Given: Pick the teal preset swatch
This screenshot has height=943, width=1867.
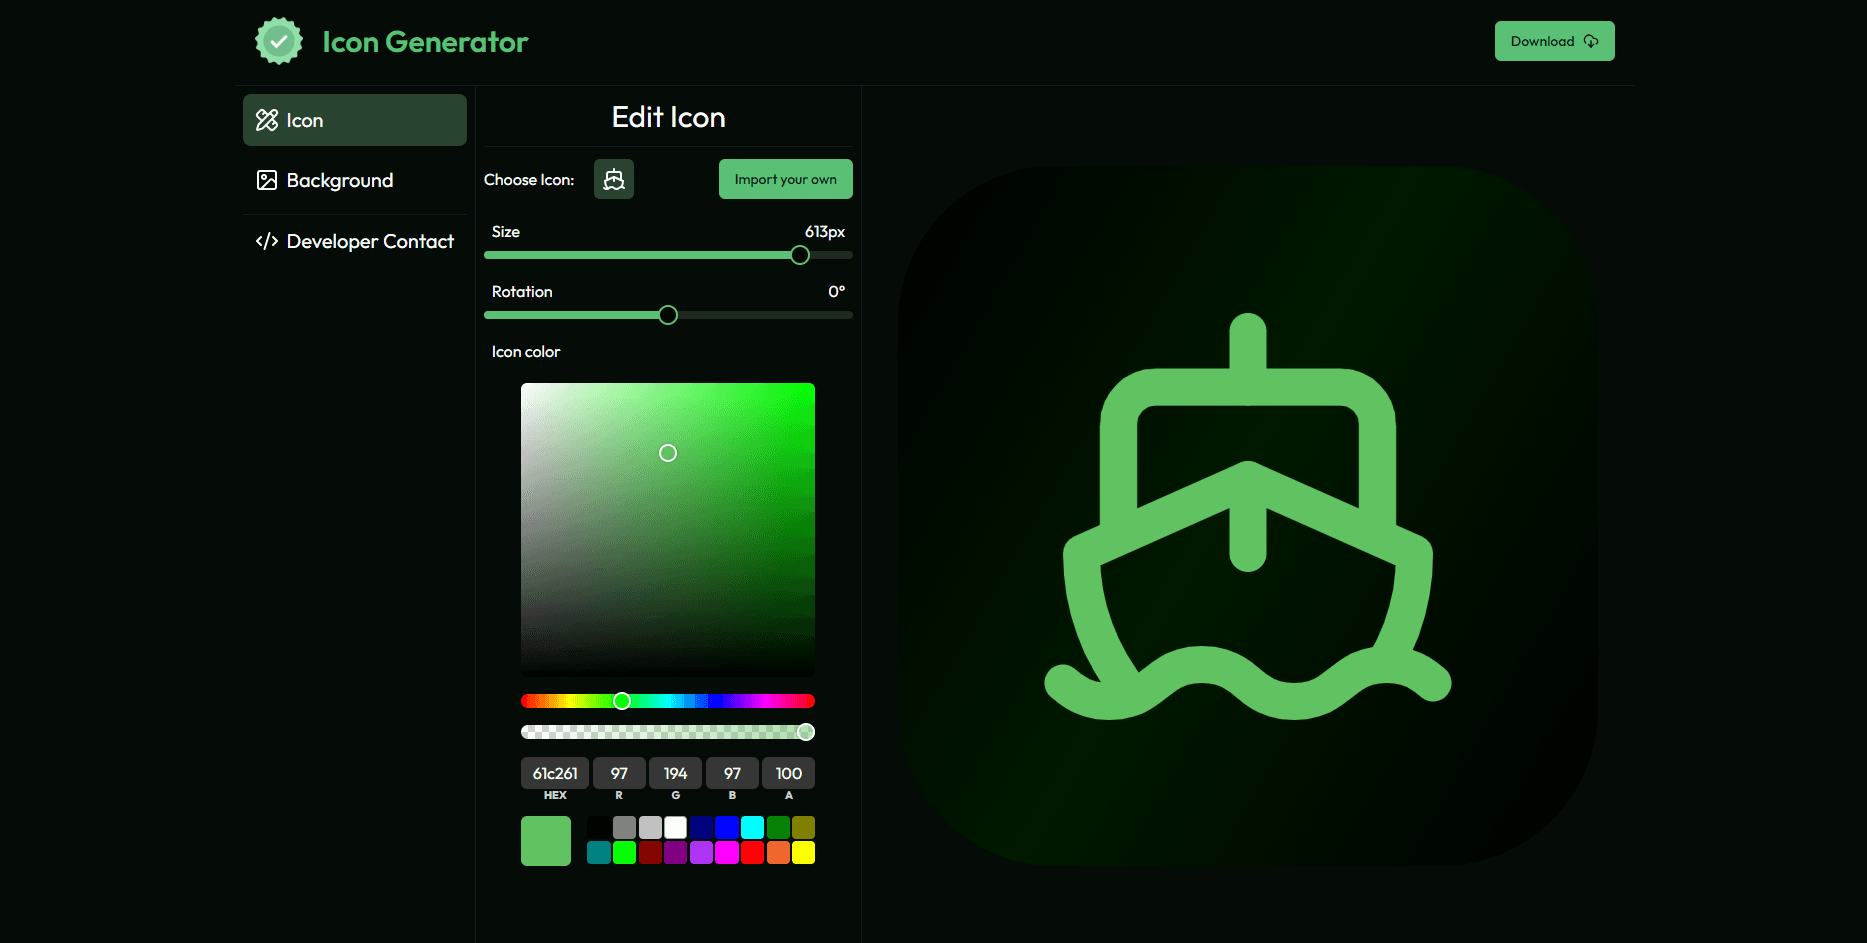Looking at the screenshot, I should pos(599,853).
